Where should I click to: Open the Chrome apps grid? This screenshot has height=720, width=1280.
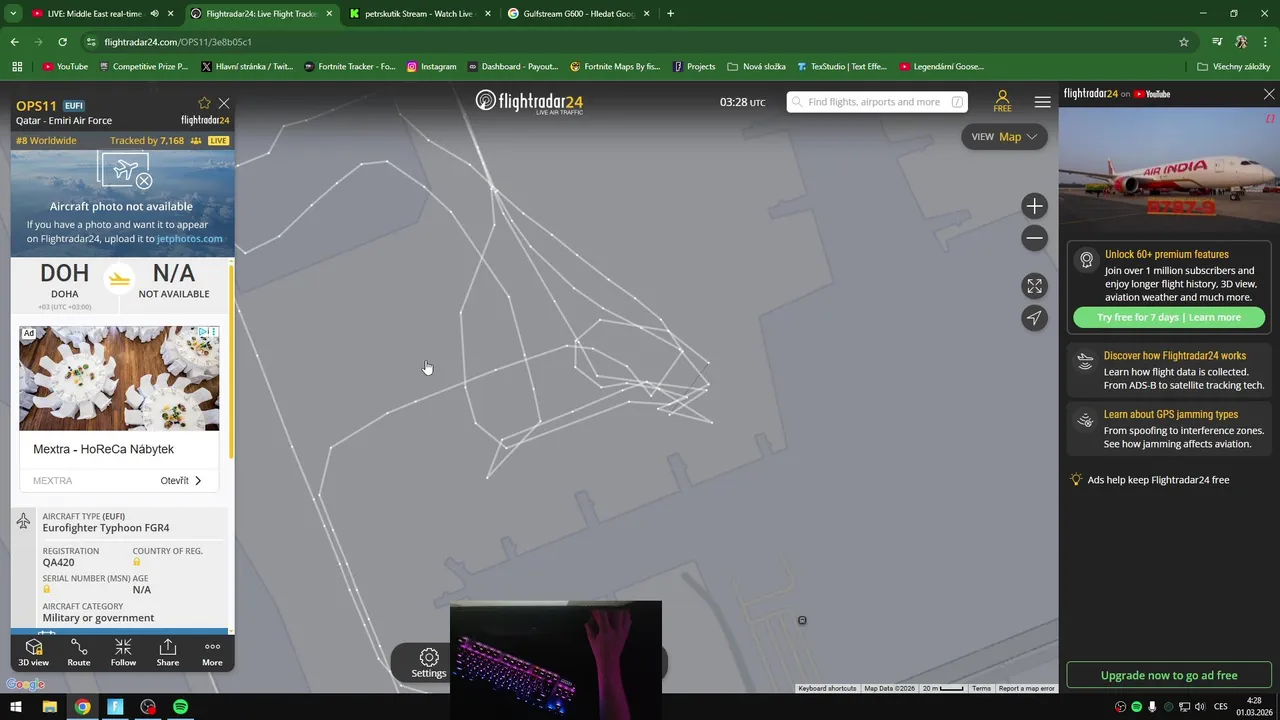(17, 67)
